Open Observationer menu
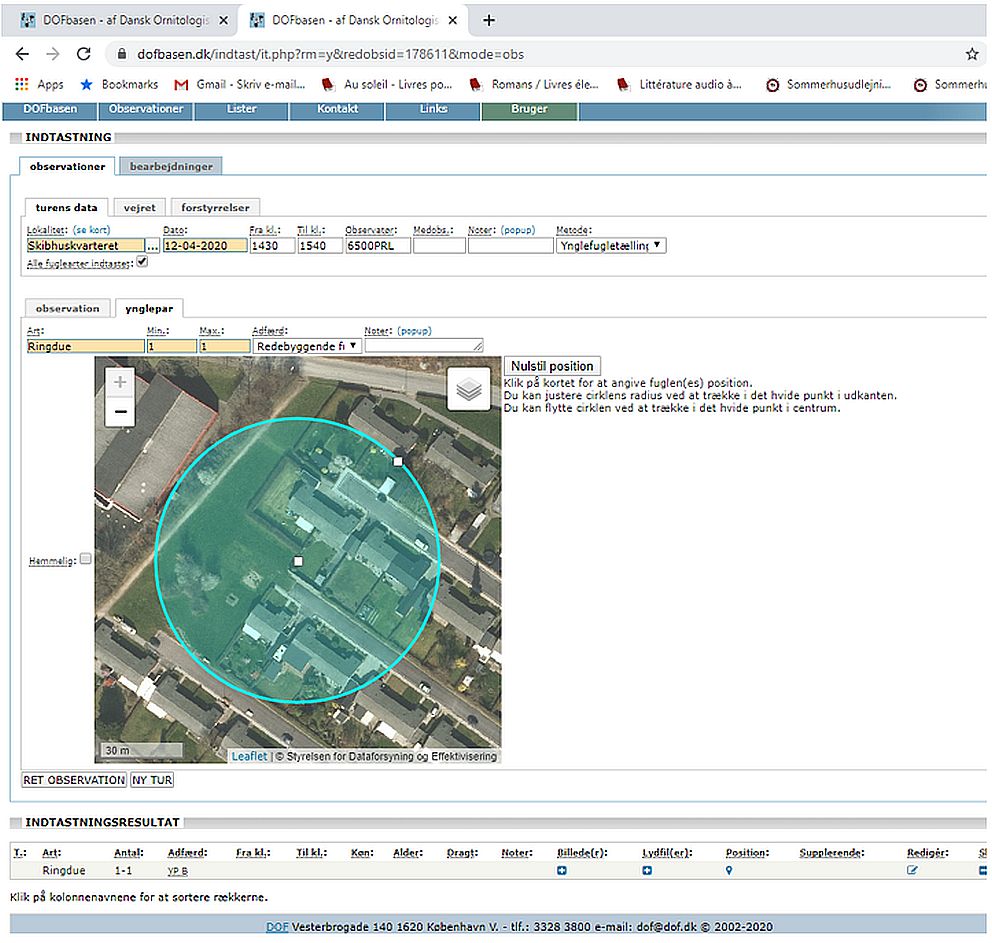This screenshot has width=992, height=943. coord(146,109)
